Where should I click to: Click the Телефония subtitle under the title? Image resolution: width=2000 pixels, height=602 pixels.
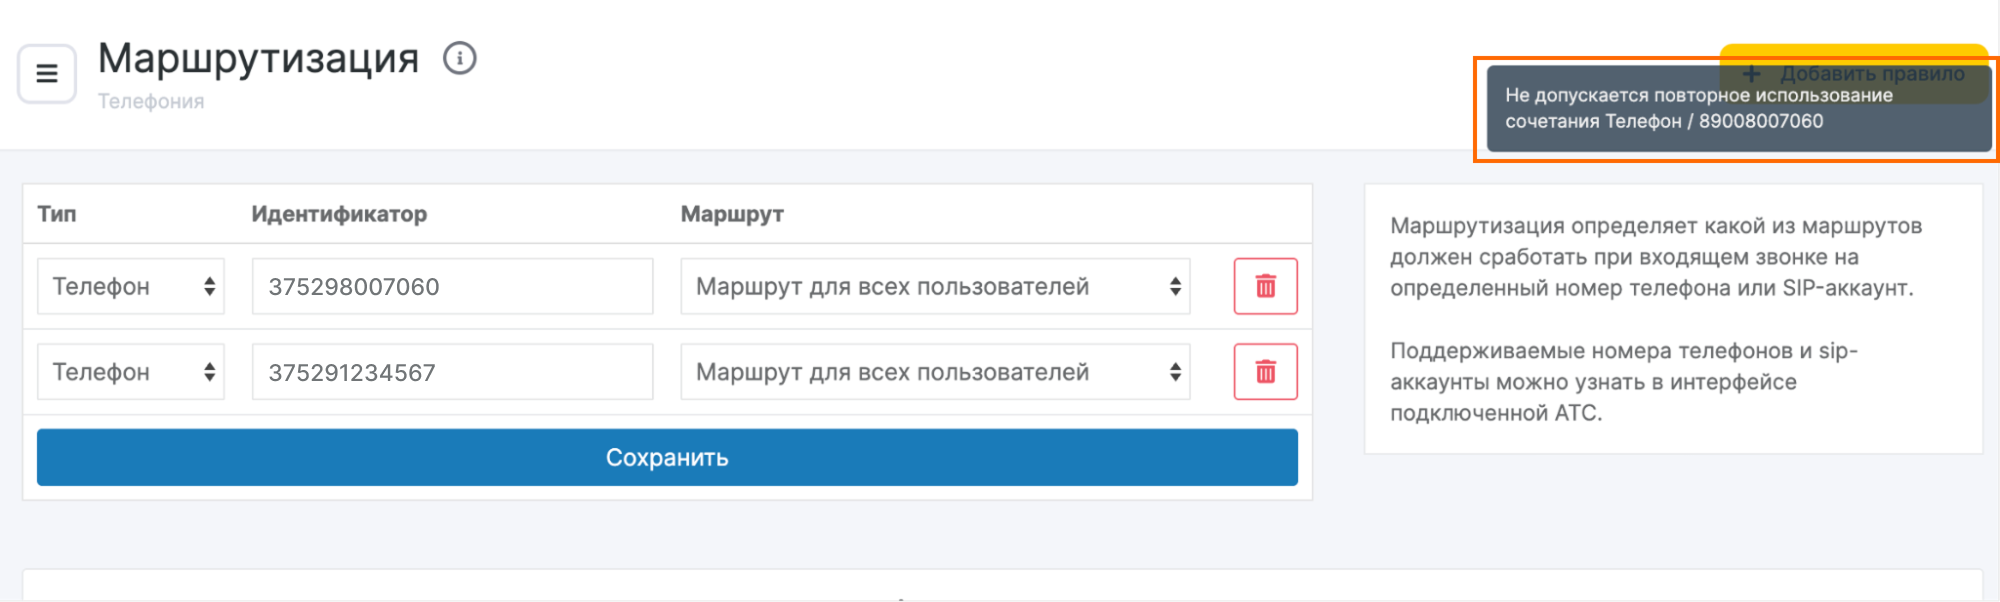click(151, 102)
